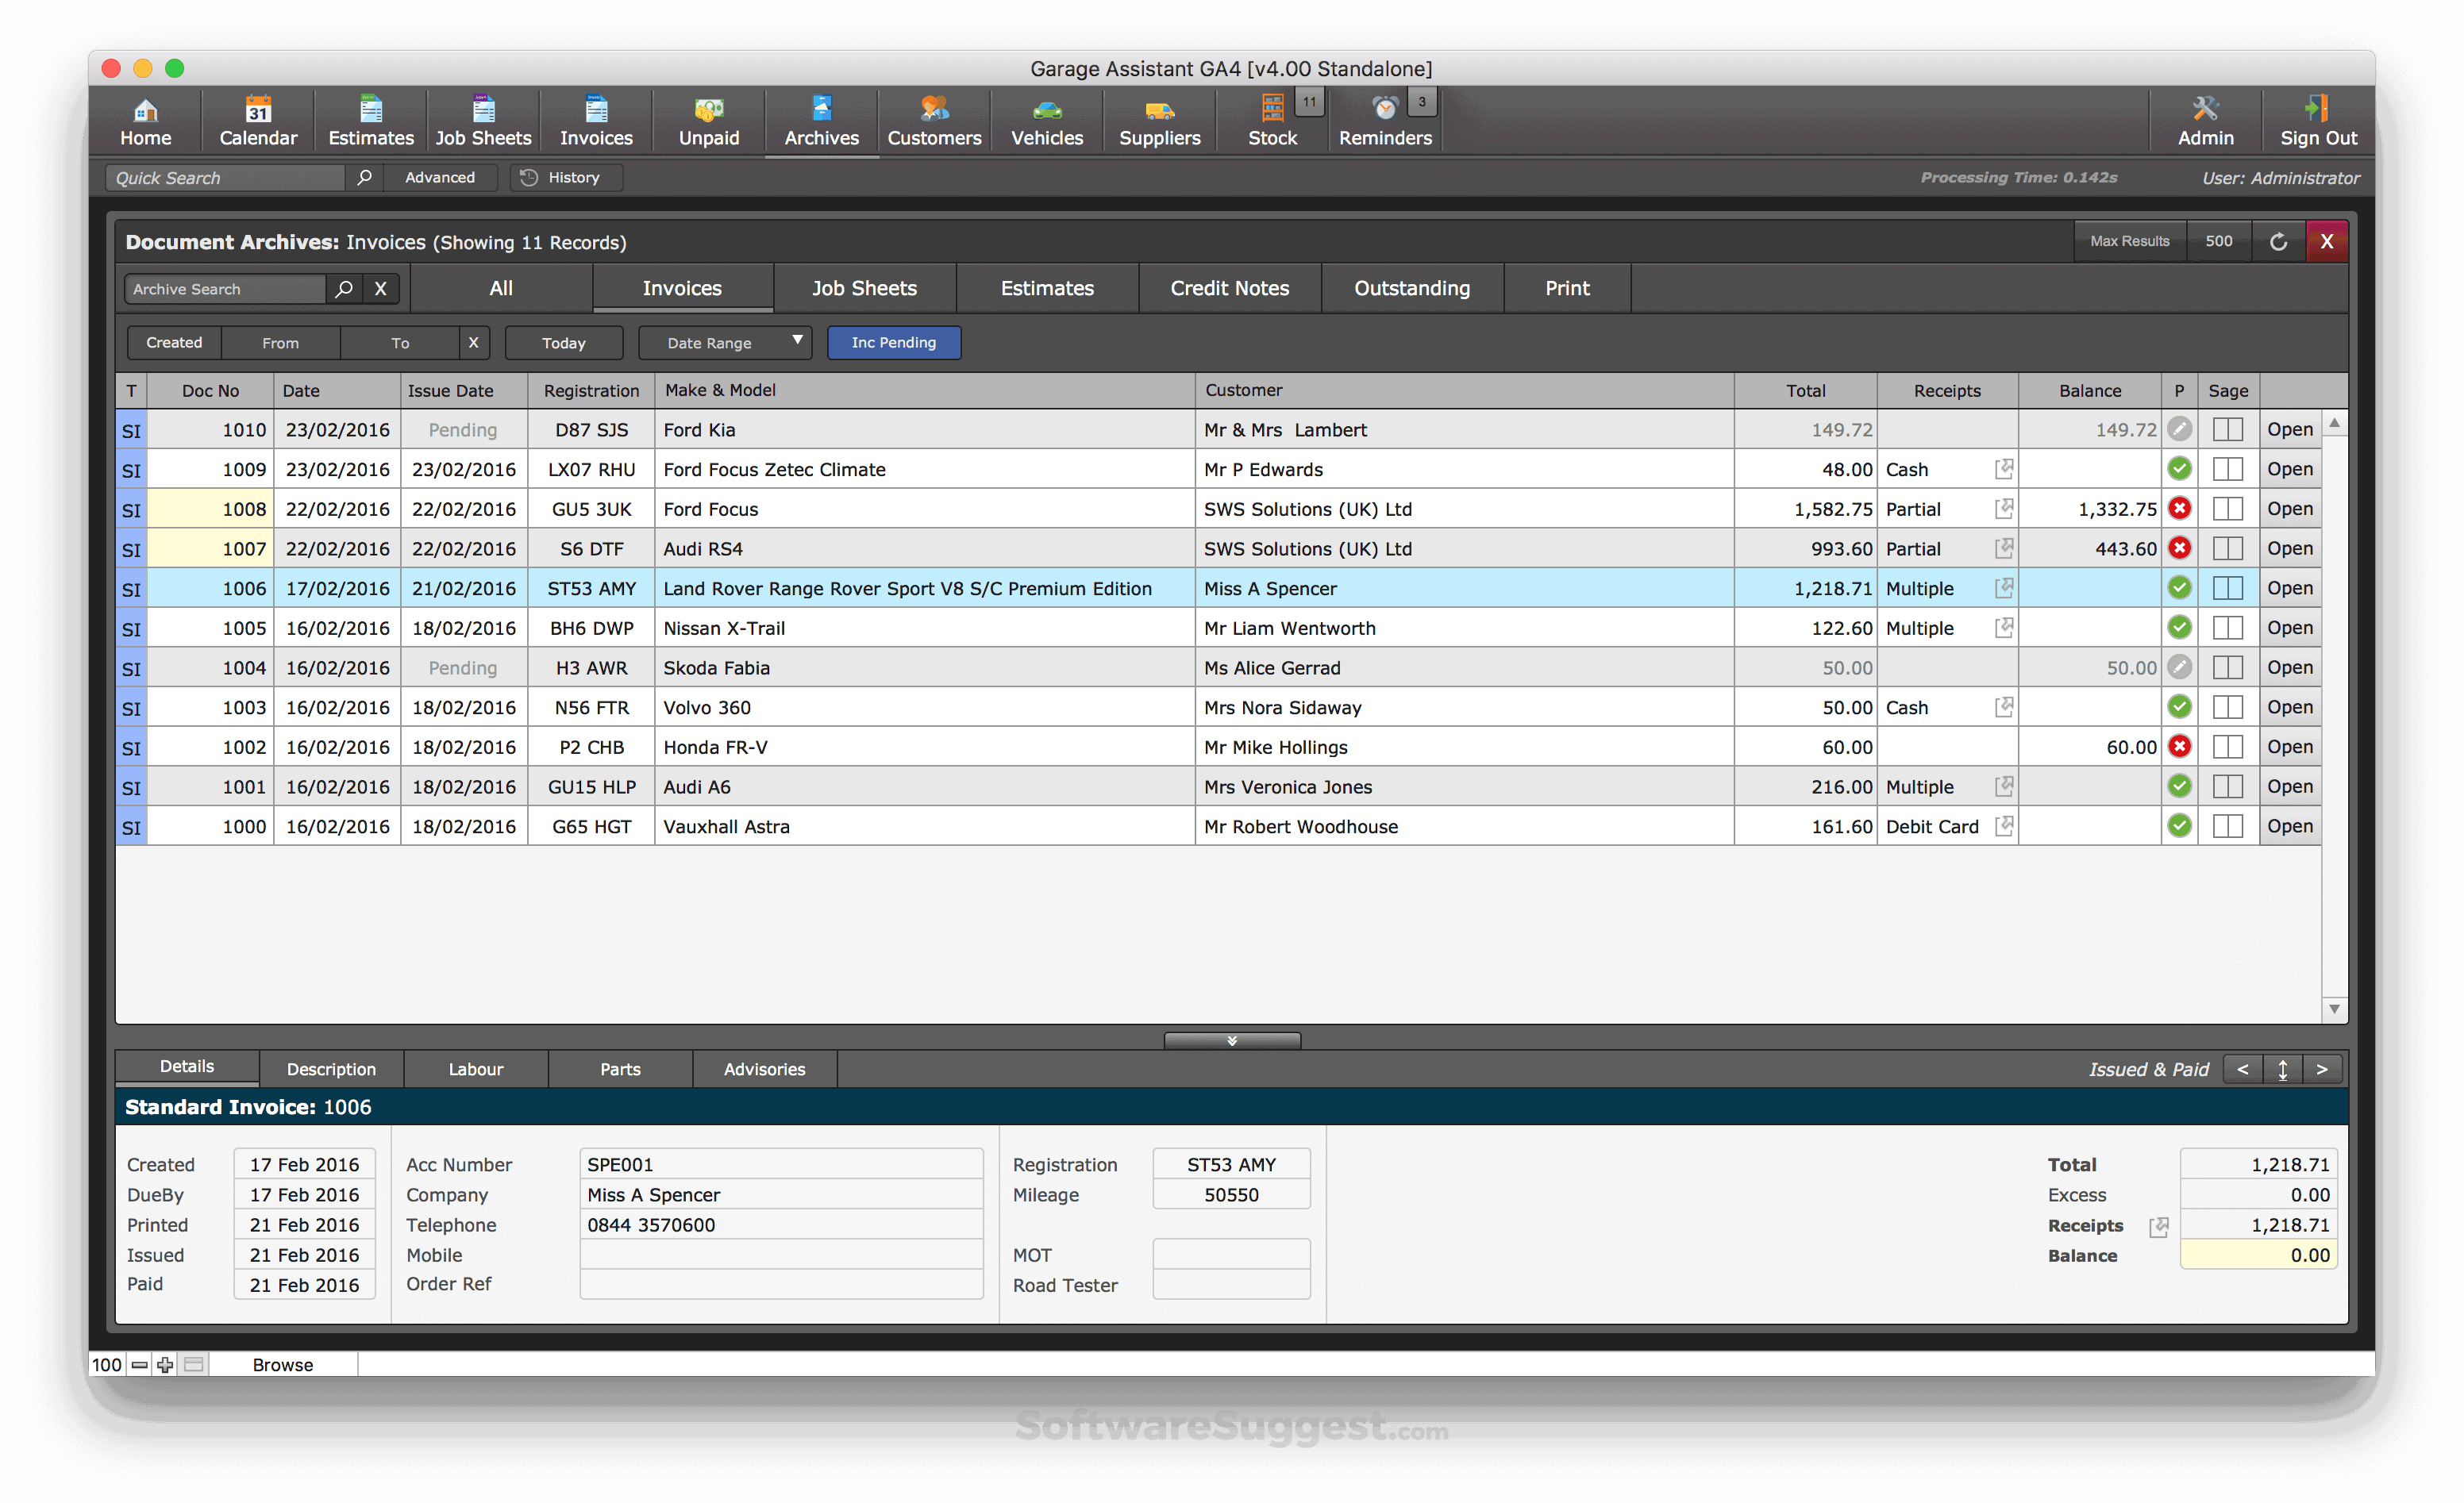Expand the Date Range dropdown

(797, 341)
